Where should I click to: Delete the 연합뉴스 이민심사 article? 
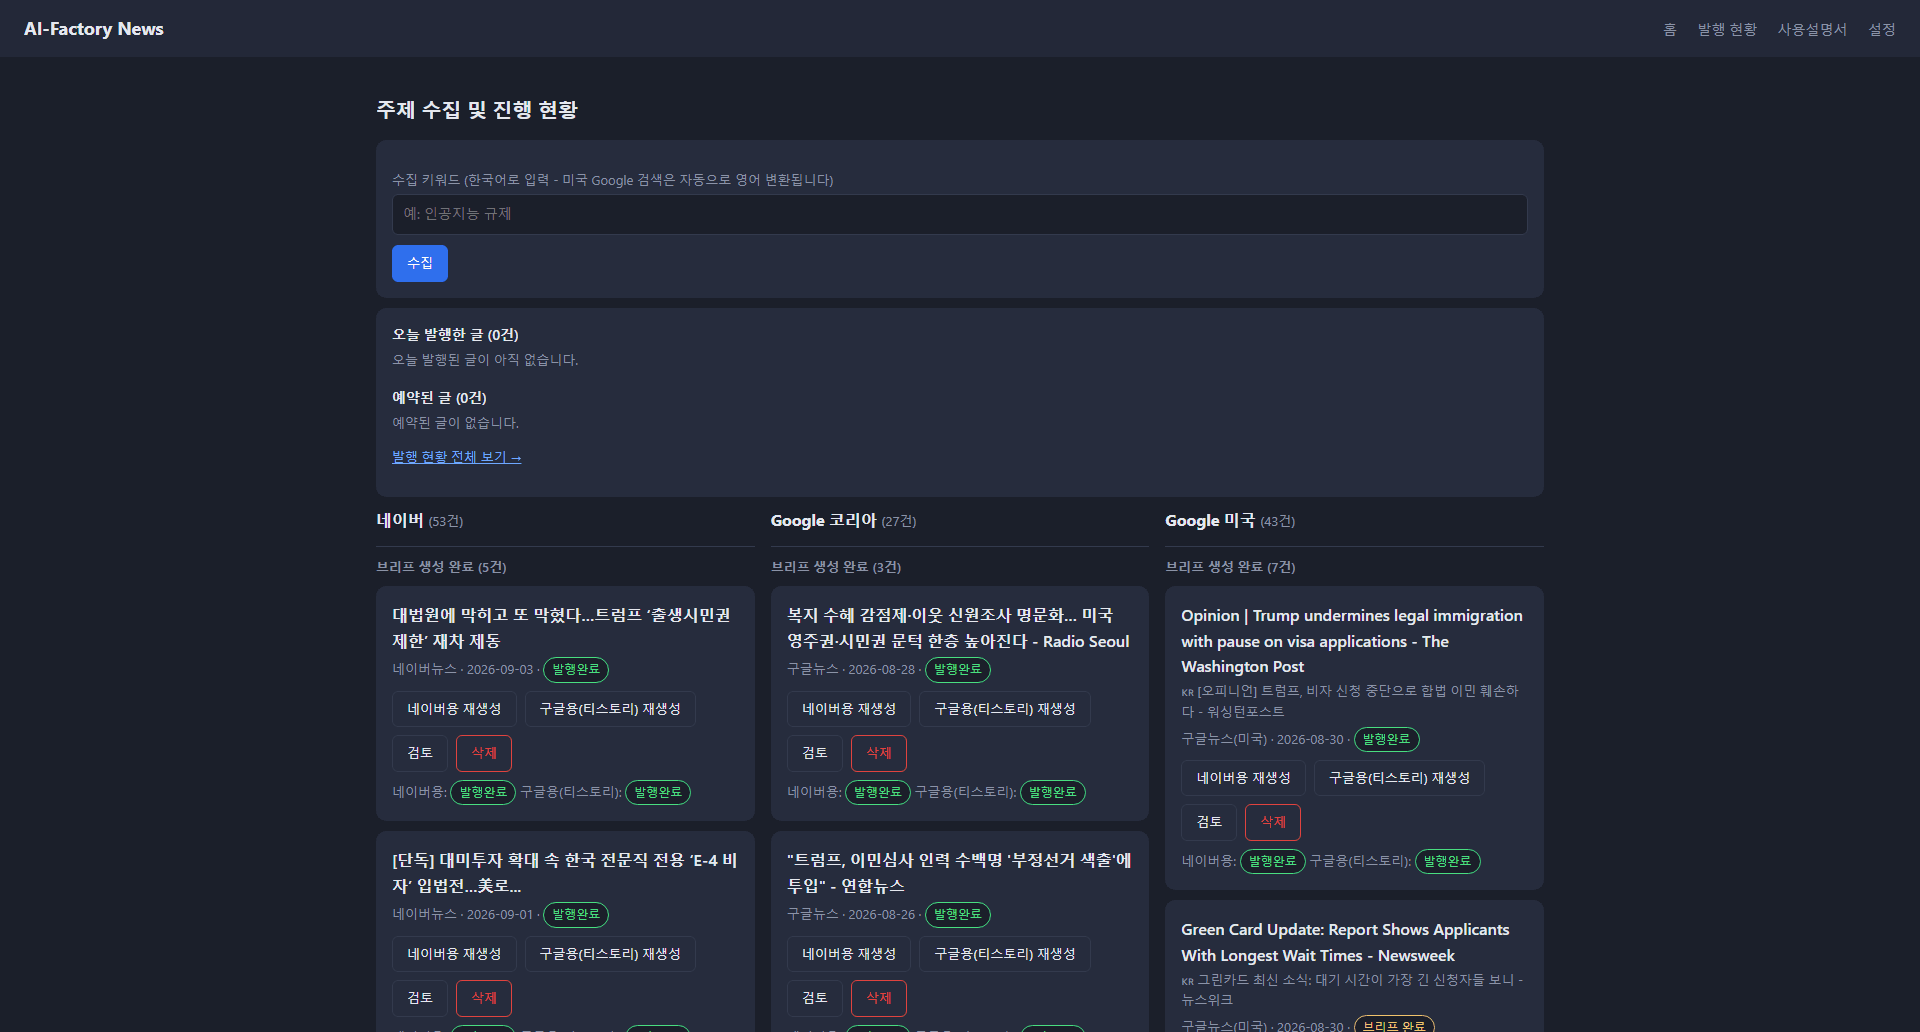[x=879, y=998]
